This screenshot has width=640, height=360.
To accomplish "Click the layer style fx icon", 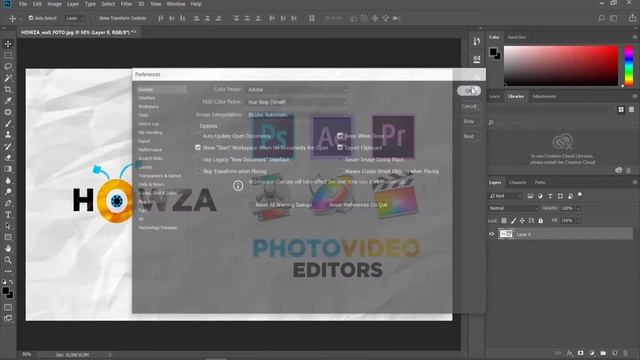I will click(x=569, y=353).
